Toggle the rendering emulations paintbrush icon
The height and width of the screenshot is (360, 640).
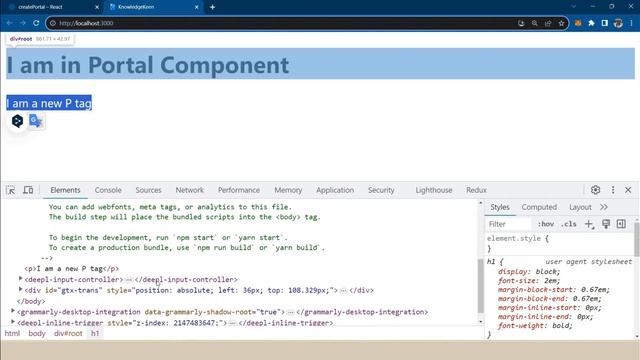tap(606, 224)
